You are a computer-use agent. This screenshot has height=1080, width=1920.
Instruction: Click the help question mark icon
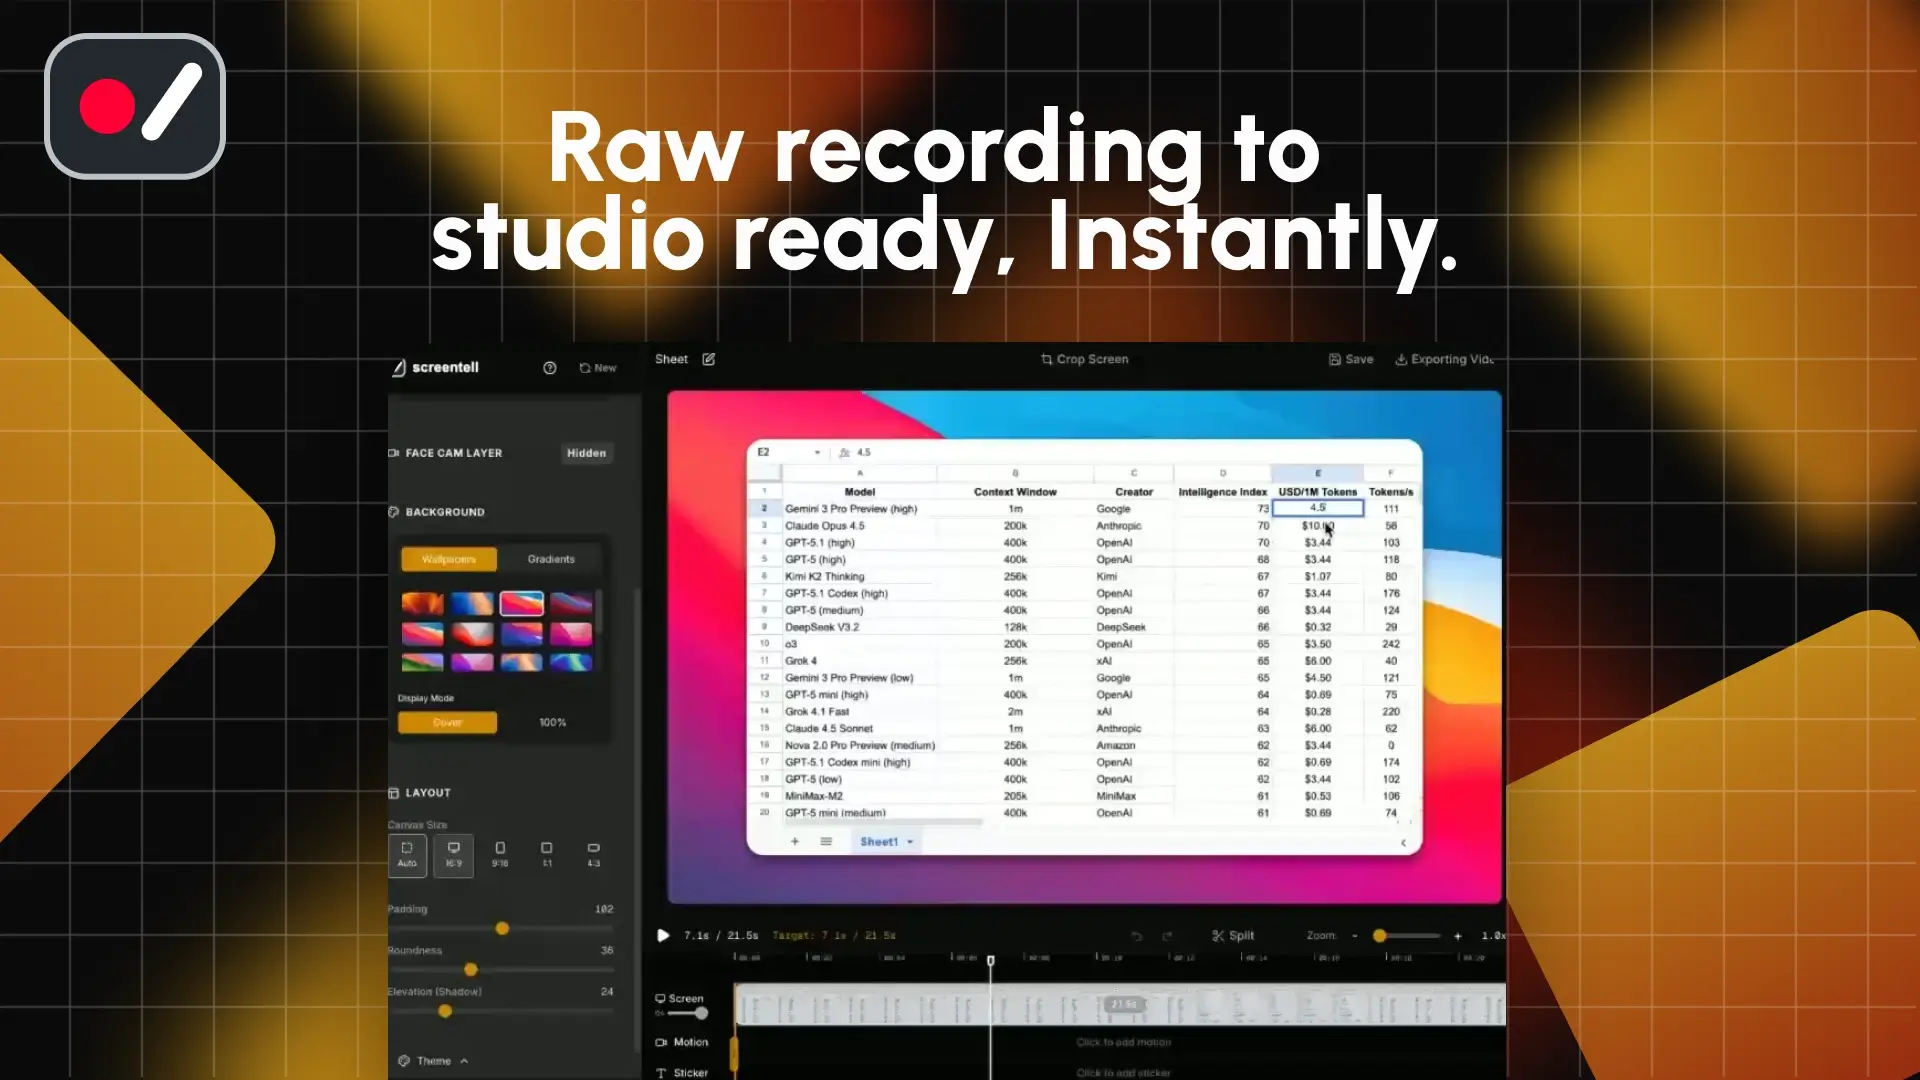(549, 368)
